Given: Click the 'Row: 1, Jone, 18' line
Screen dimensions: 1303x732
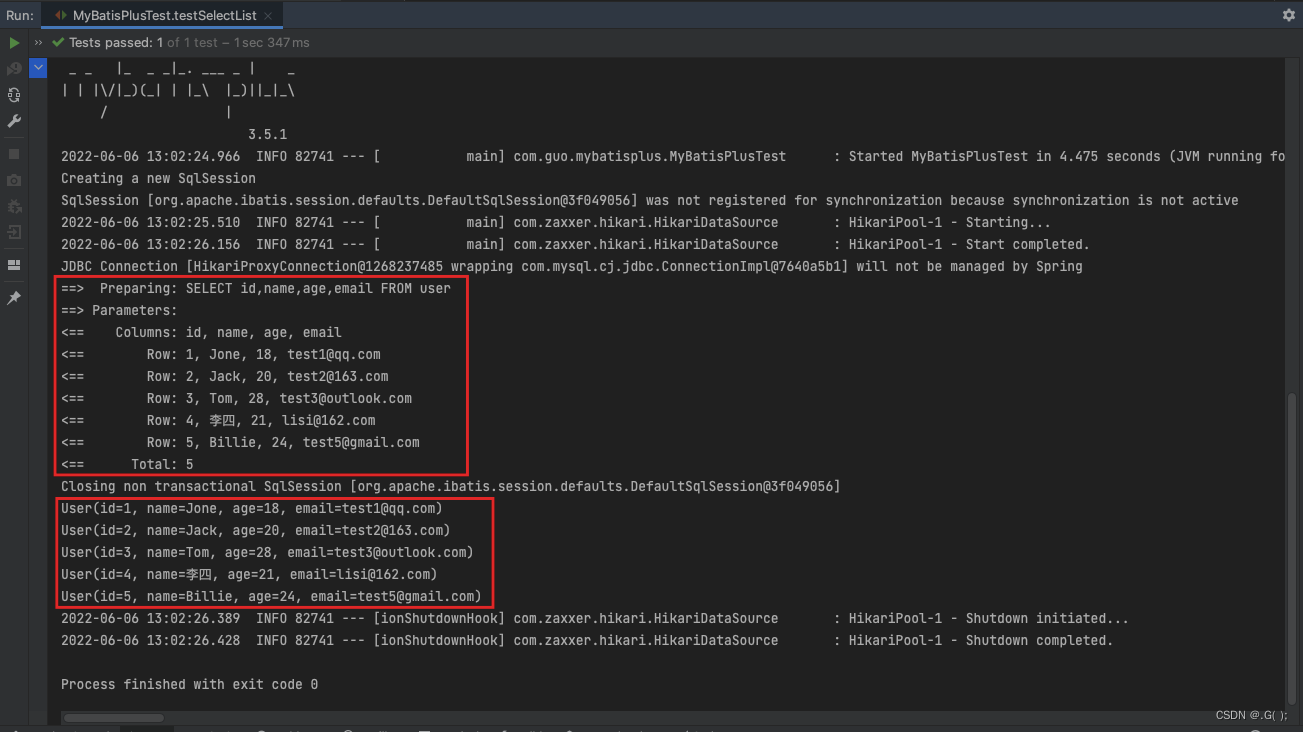Looking at the screenshot, I should tap(221, 354).
